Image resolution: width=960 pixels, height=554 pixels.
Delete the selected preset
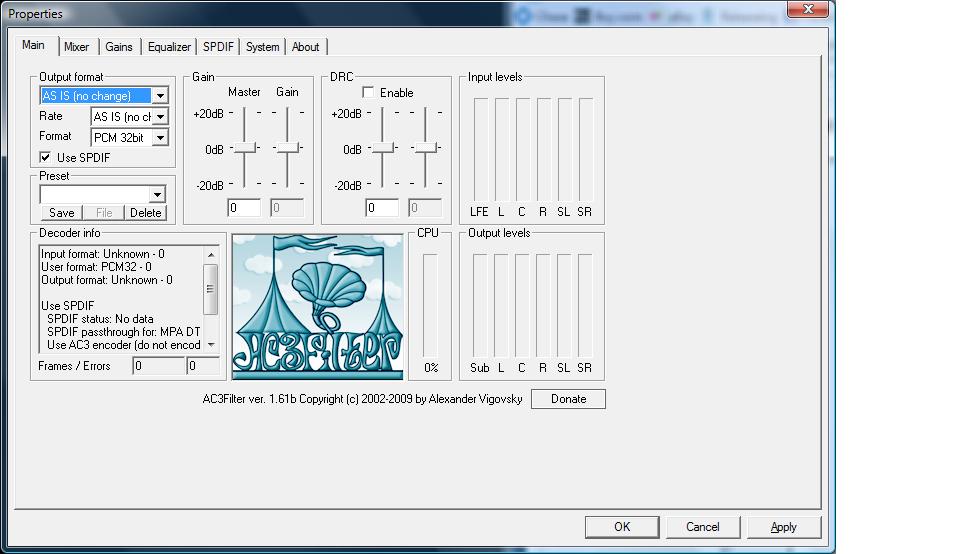coord(145,212)
